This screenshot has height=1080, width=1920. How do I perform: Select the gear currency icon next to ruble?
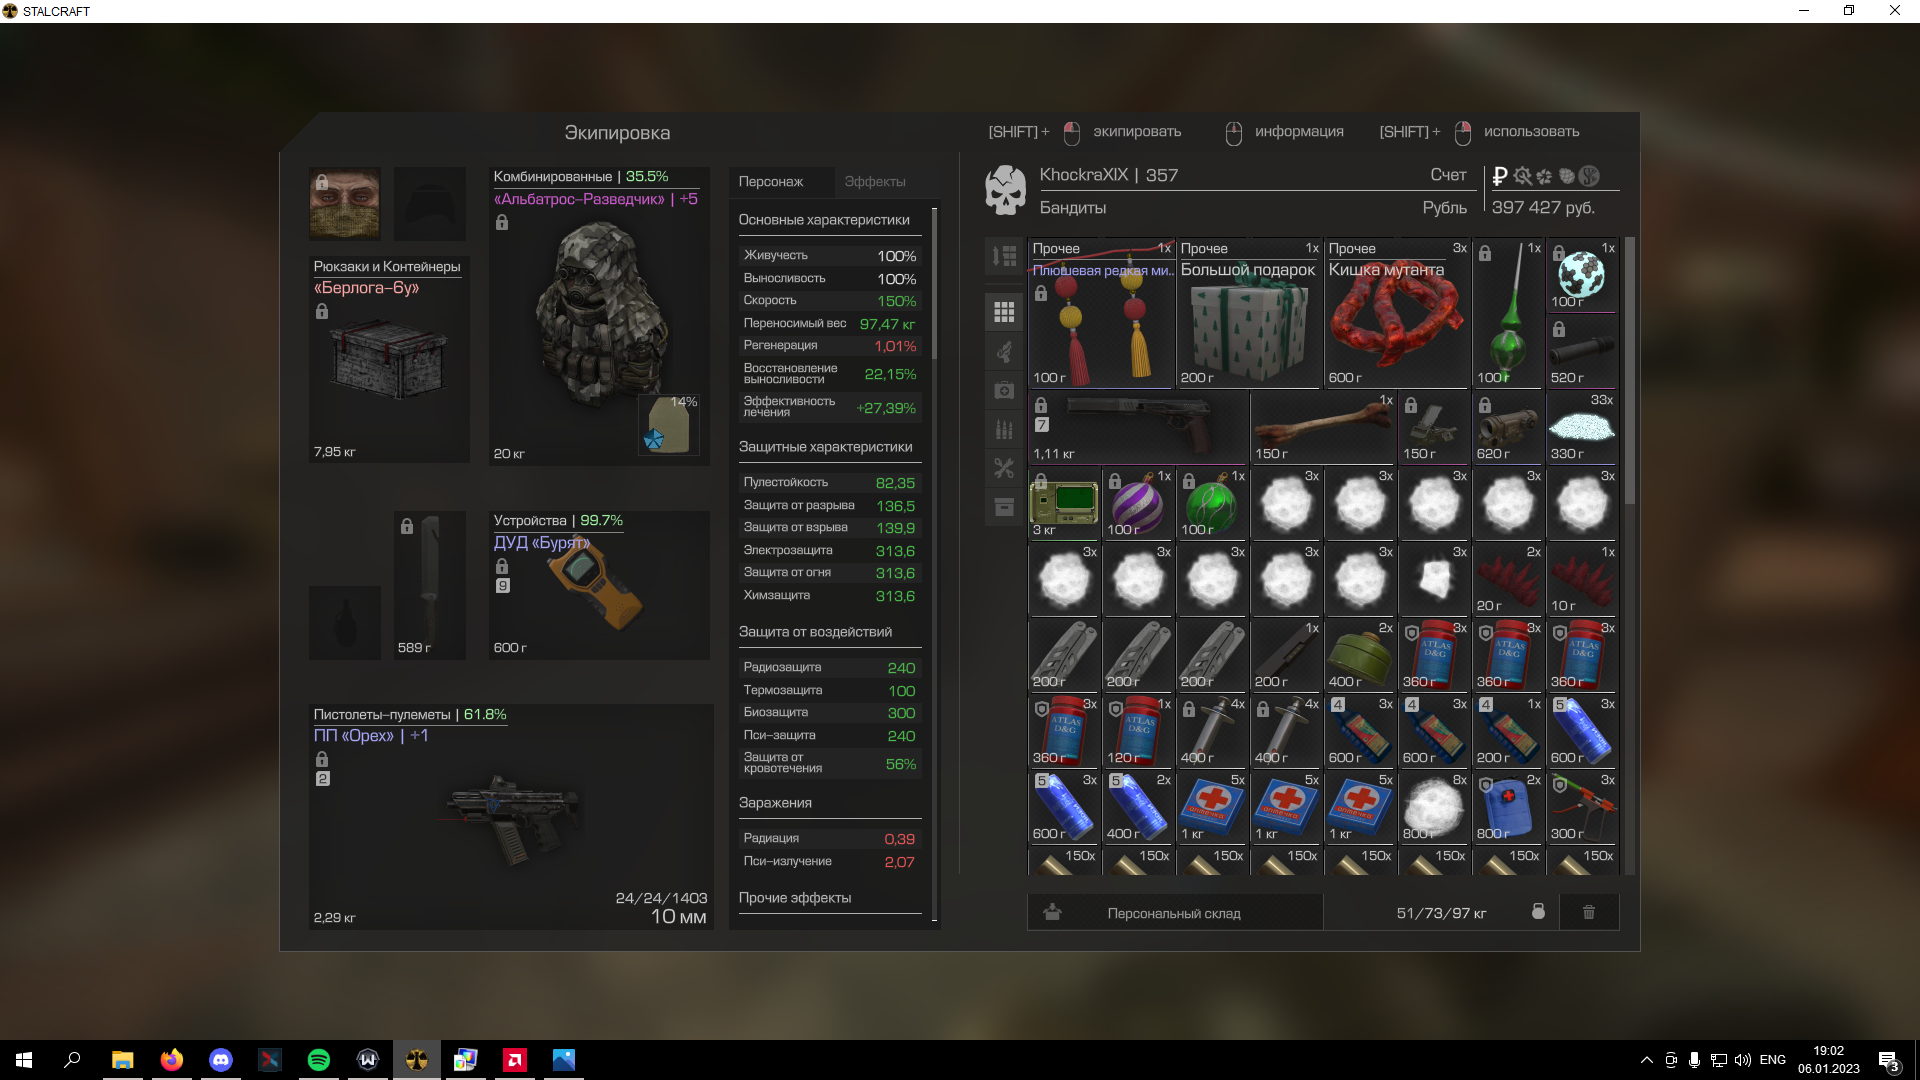coord(1523,176)
